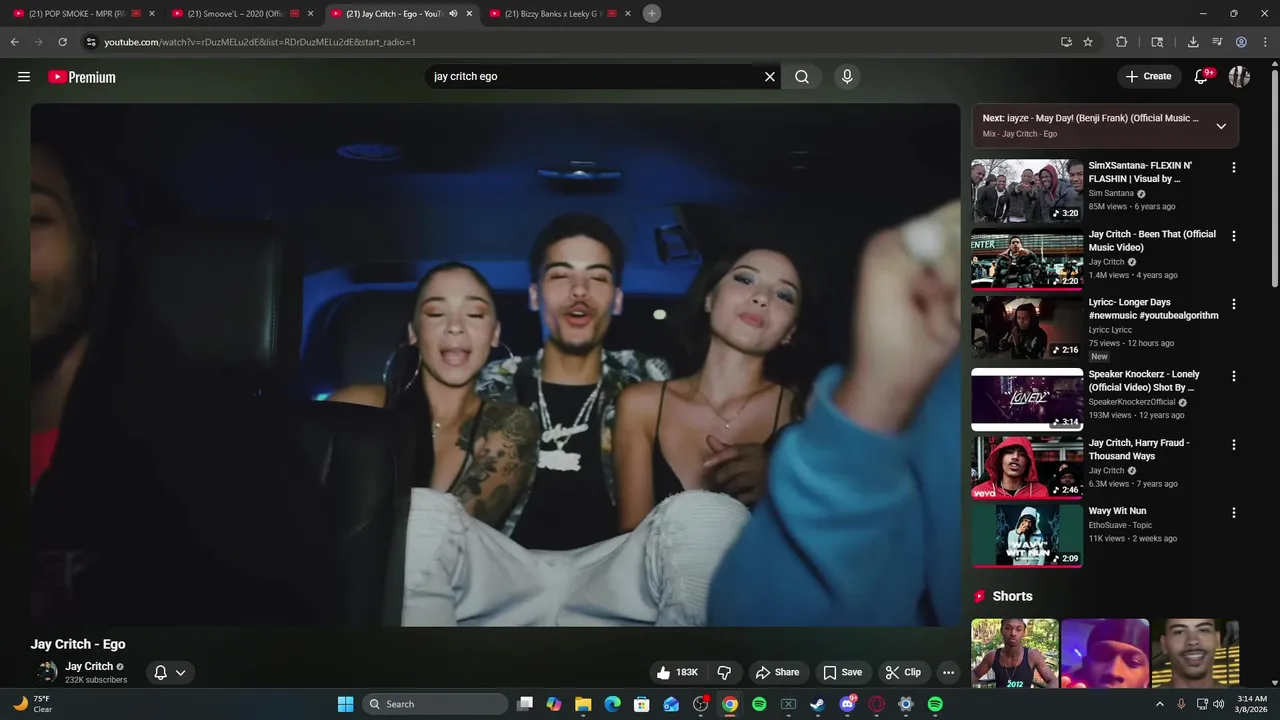This screenshot has height=720, width=1280.
Task: Open the Thousand Ways video title
Action: click(1138, 449)
